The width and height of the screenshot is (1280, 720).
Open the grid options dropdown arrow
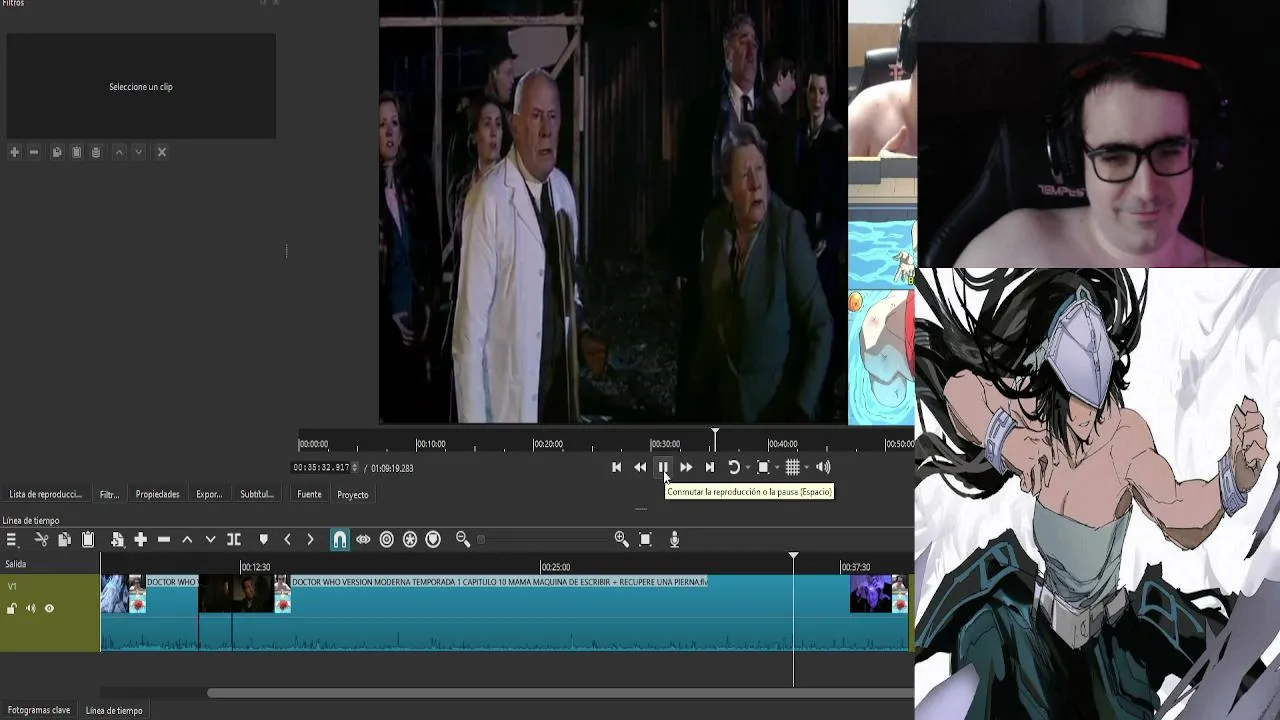807,468
